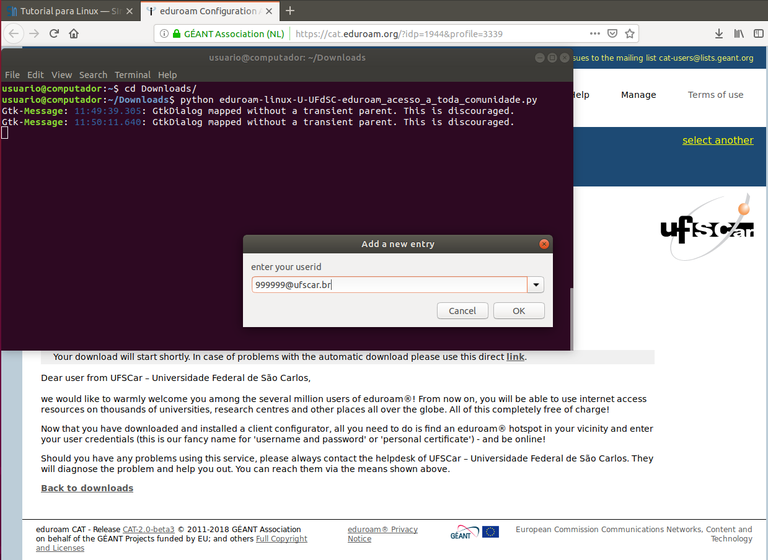Click the GÉANT Association (NL) certificate label
Viewport: 768px width, 560px height.
click(x=234, y=34)
